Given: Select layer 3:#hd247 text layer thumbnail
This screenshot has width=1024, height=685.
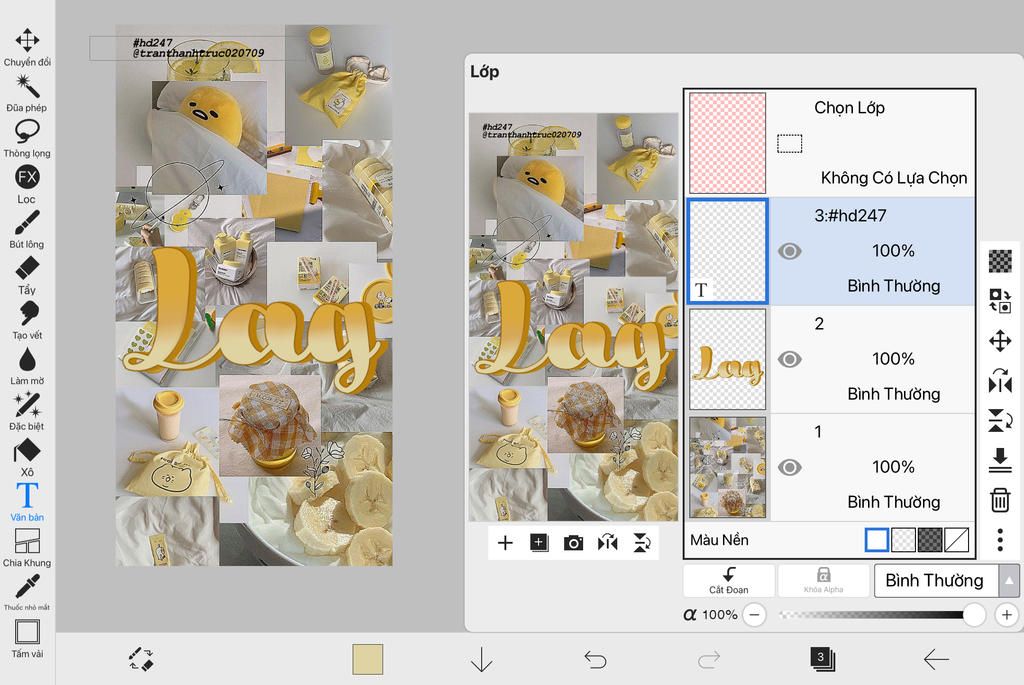Looking at the screenshot, I should click(728, 251).
